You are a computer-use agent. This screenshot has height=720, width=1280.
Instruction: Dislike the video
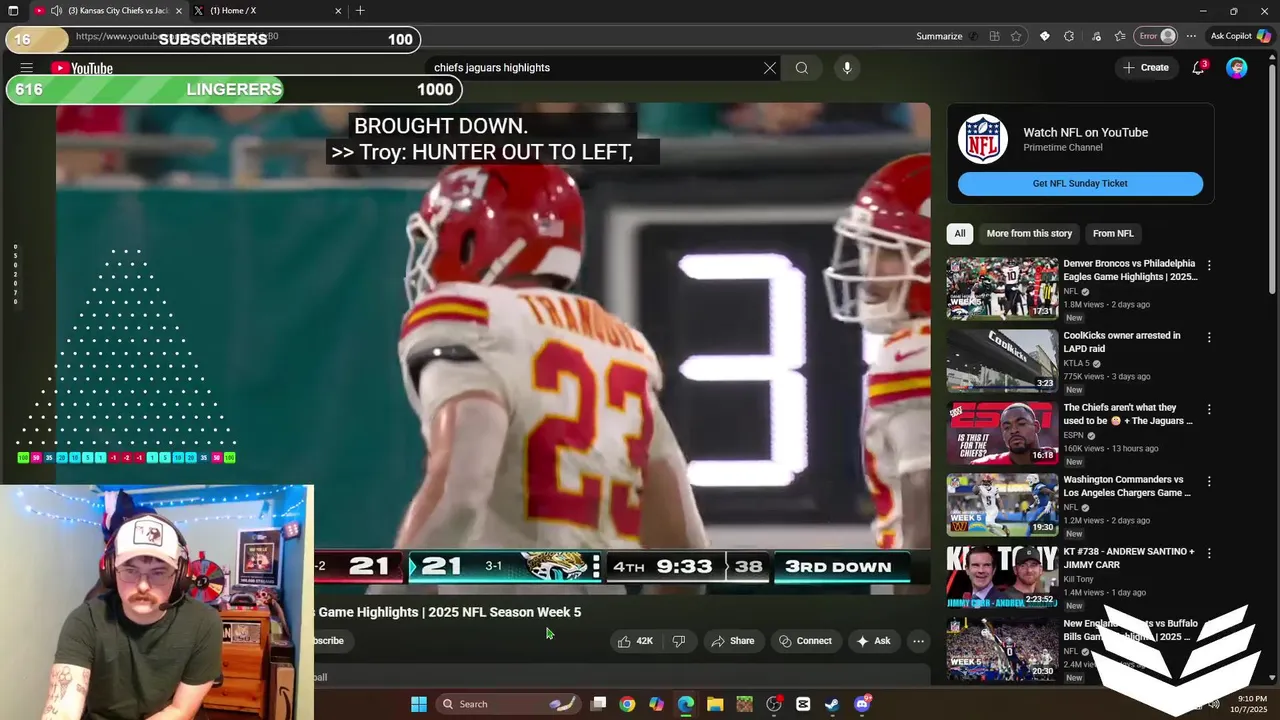pyautogui.click(x=679, y=641)
